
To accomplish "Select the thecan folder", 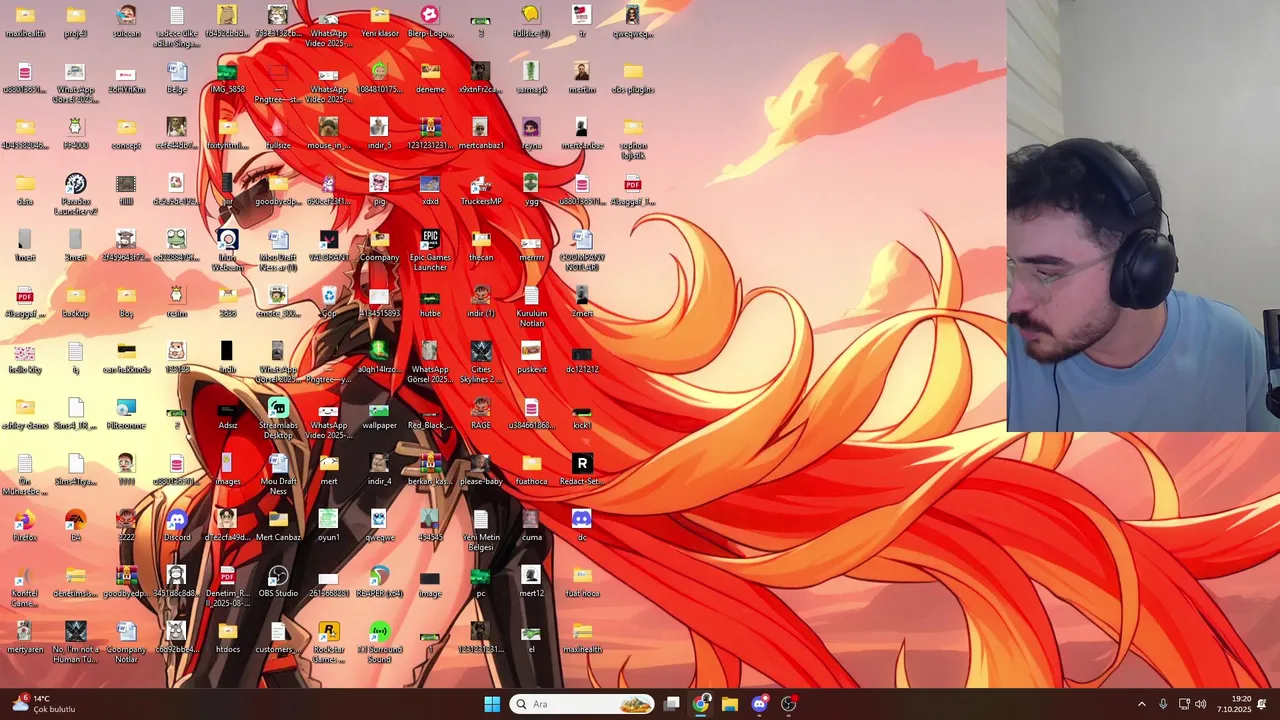I will coord(481,245).
